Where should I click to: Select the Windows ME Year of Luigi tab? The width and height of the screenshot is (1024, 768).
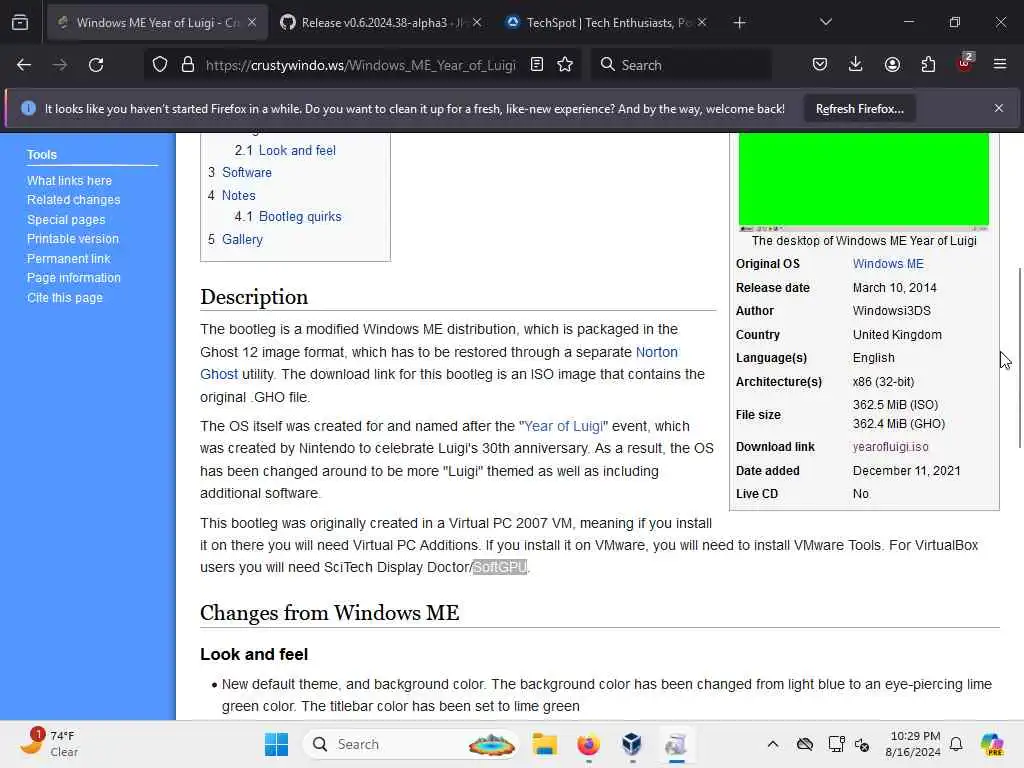click(x=157, y=23)
